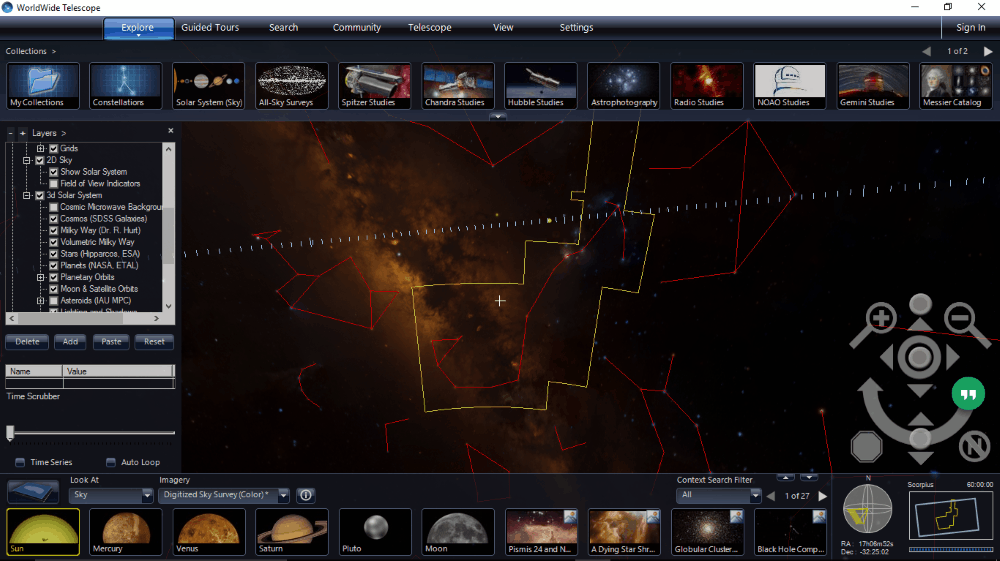This screenshot has height=561, width=1000.
Task: Open the Context Search Filter dropdown
Action: pos(719,495)
